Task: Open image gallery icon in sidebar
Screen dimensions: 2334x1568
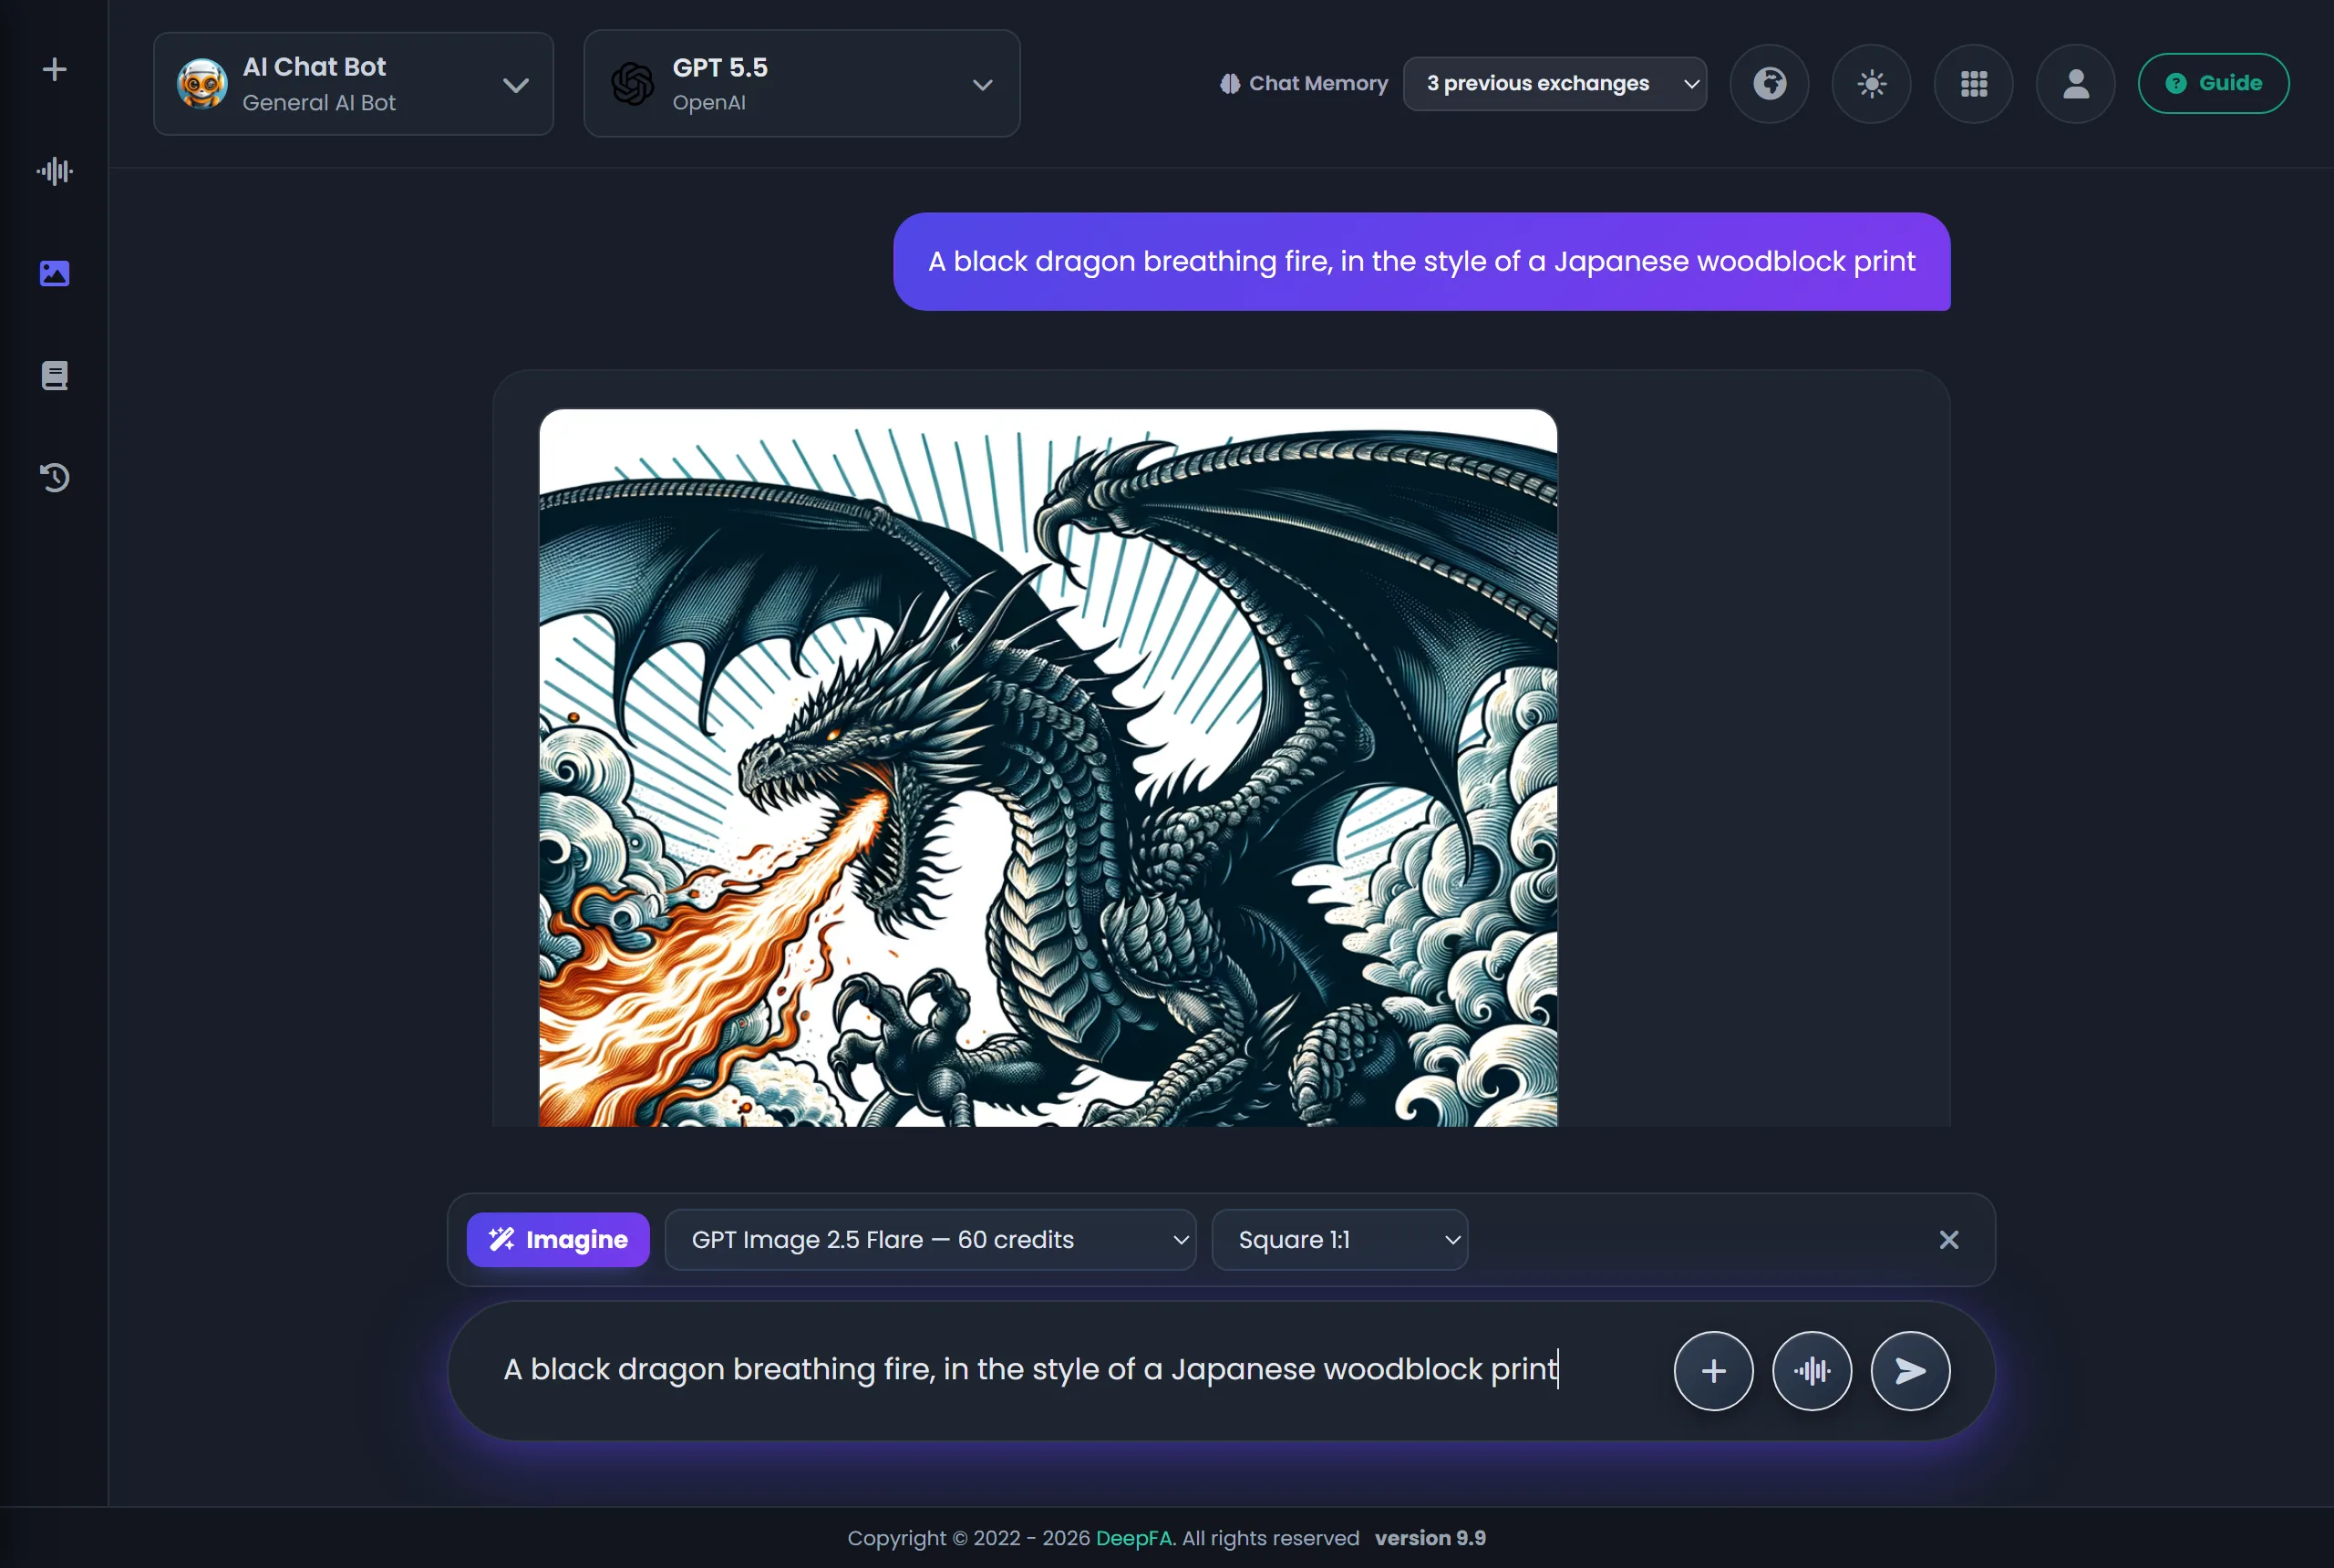Action: (54, 273)
